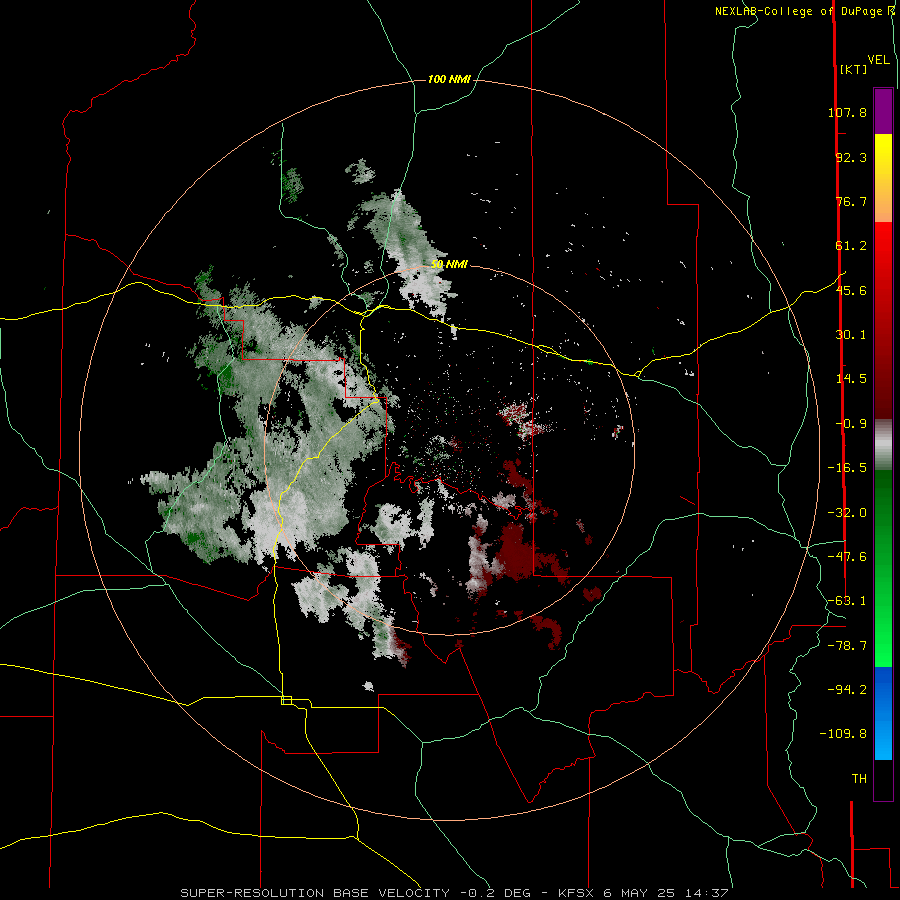Click the 107.8 legend value
900x900 pixels.
tap(847, 112)
